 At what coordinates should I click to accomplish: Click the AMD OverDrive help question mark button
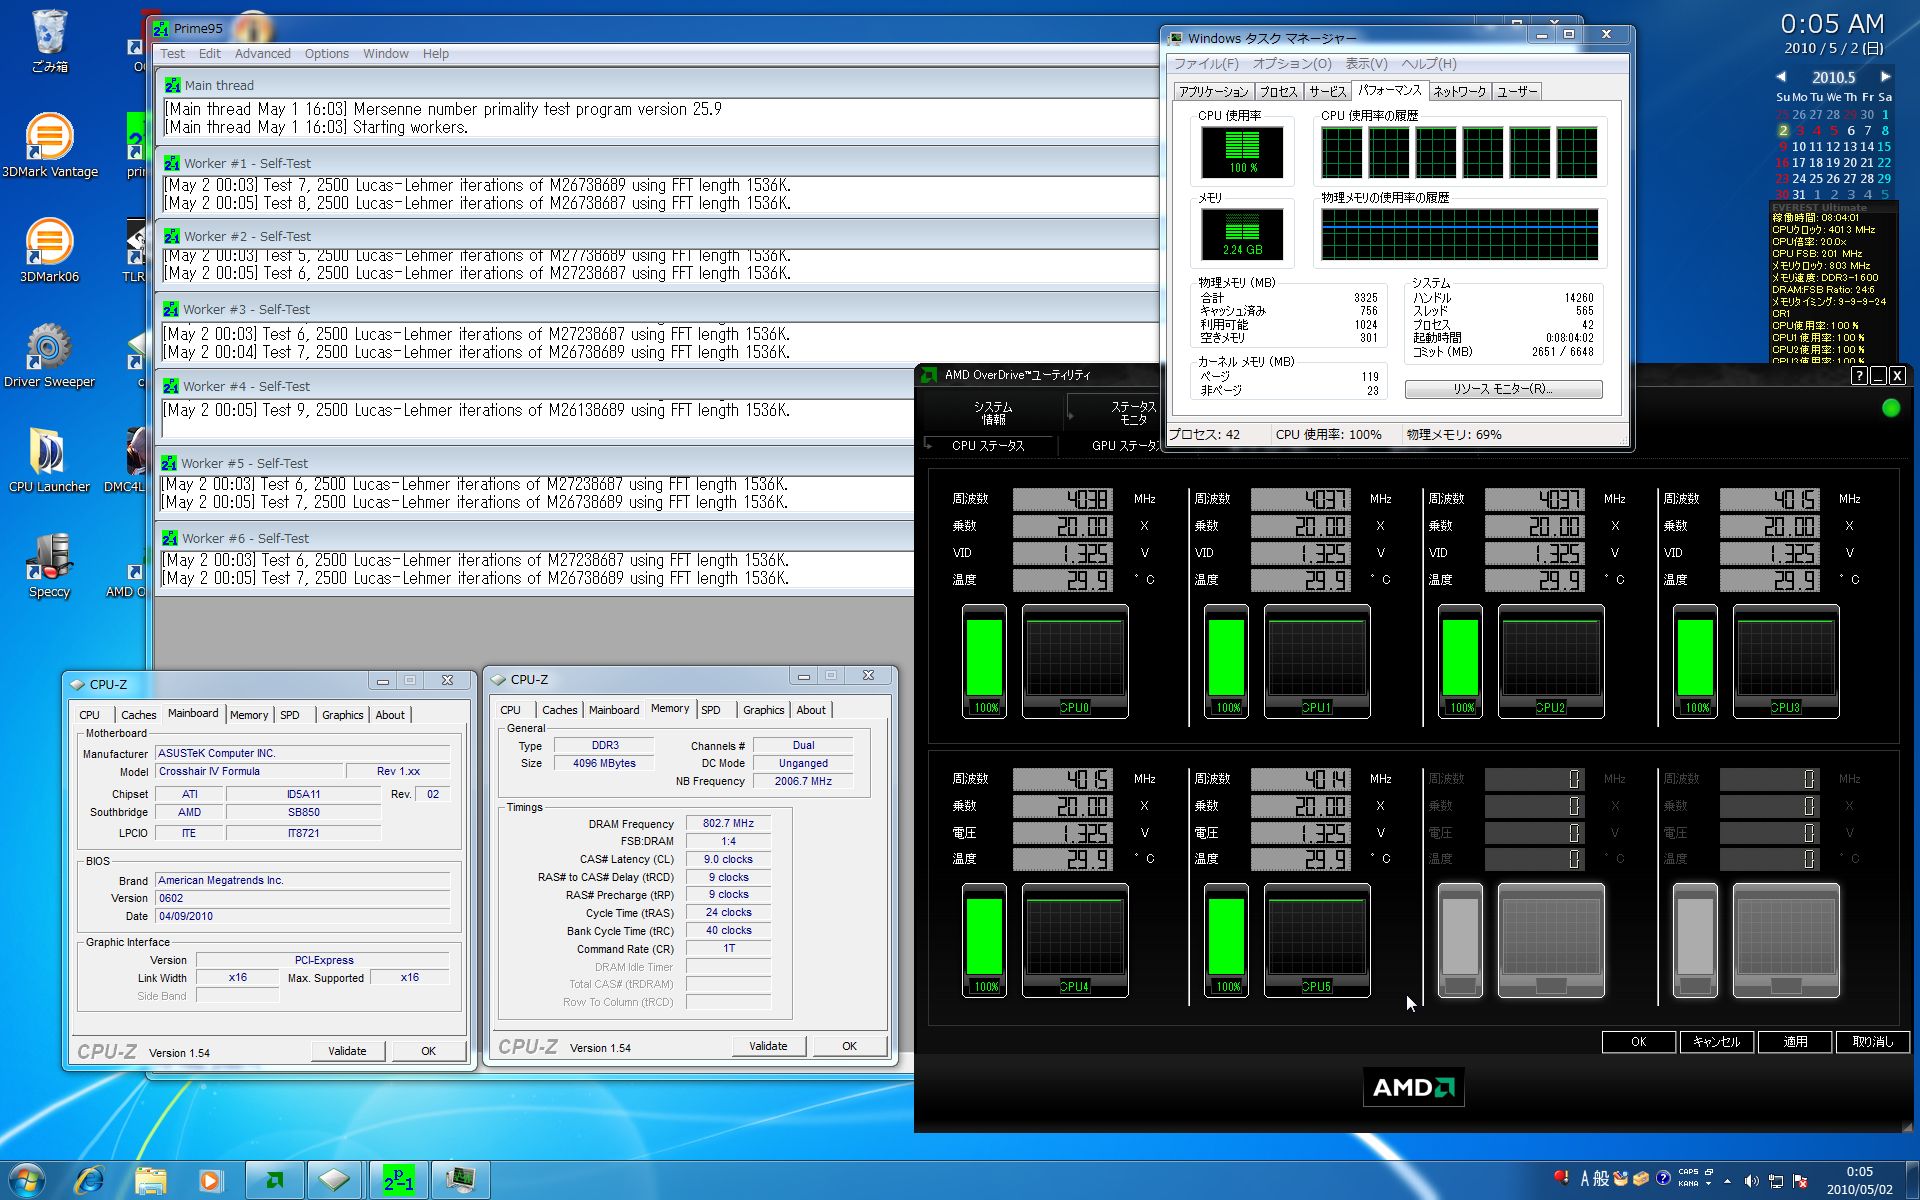(1858, 375)
